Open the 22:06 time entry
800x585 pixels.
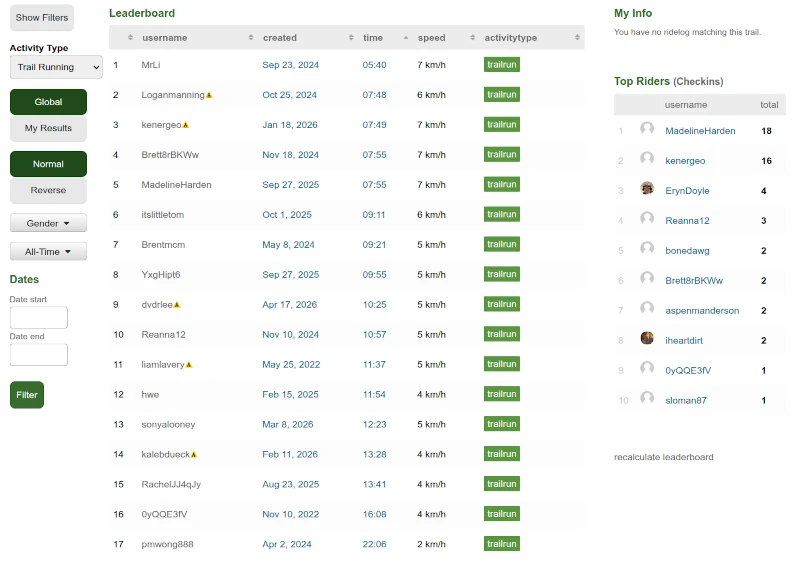click(x=374, y=545)
